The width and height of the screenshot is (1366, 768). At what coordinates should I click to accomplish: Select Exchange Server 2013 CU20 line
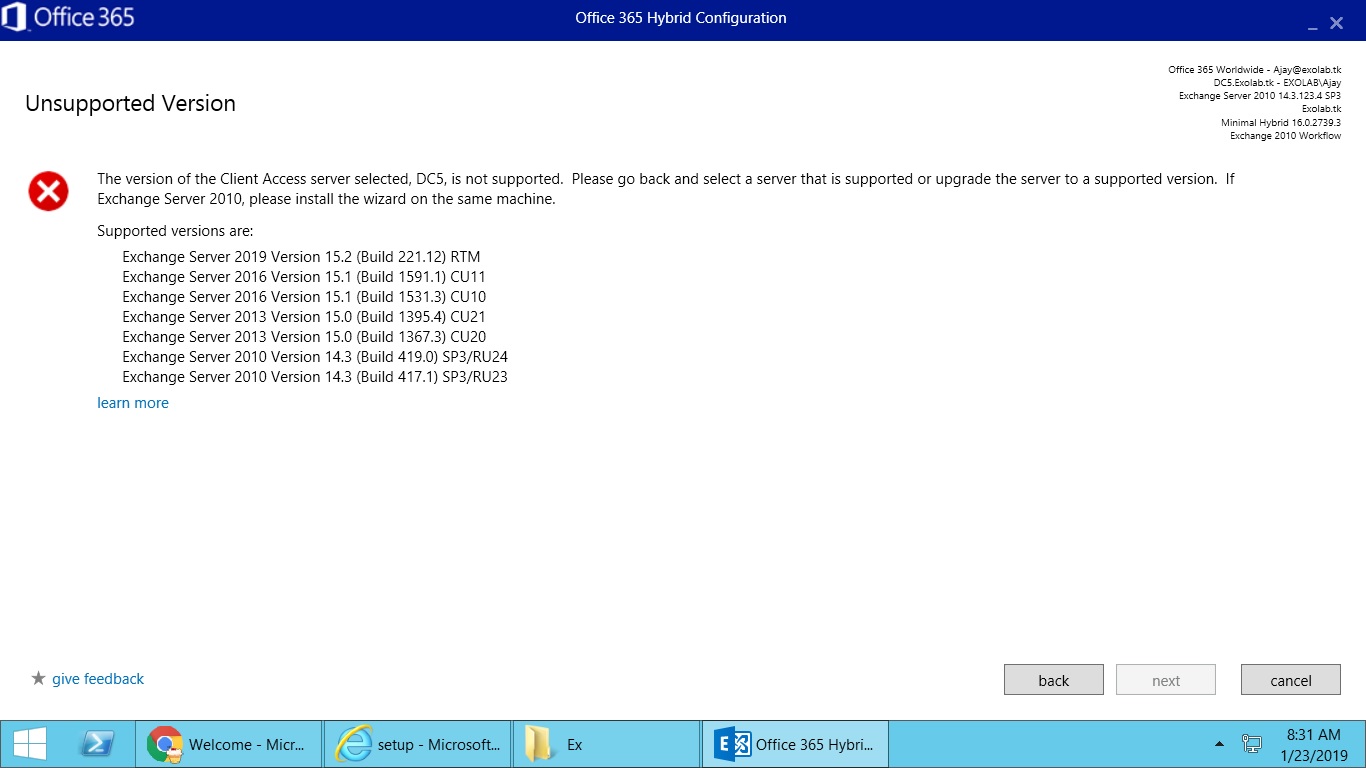(x=304, y=337)
